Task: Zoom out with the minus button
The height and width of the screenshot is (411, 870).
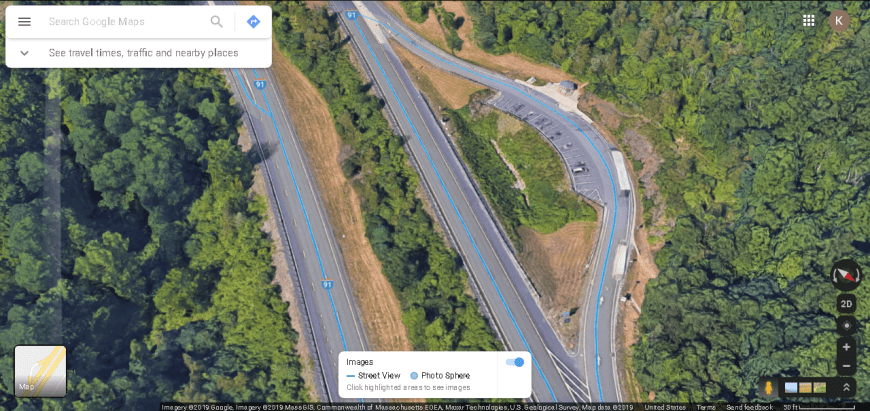Action: tap(846, 366)
